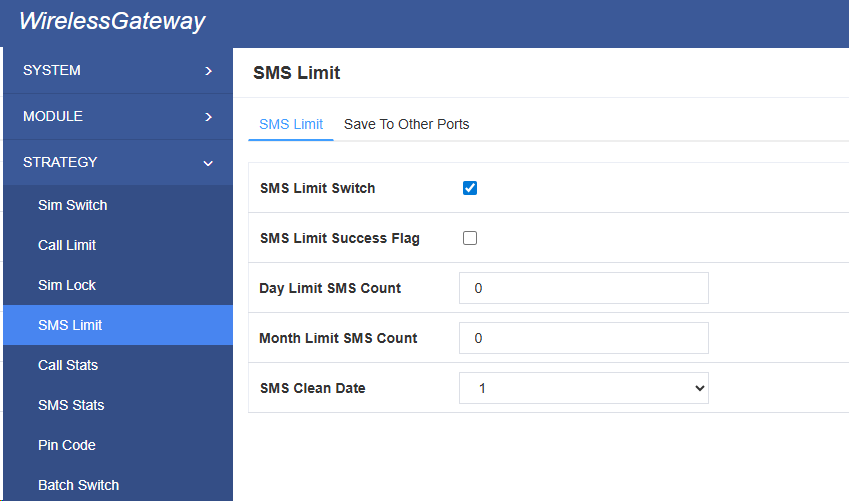Click the WirelessGateway logo title
Viewport: 849px width, 501px height.
pyautogui.click(x=112, y=22)
